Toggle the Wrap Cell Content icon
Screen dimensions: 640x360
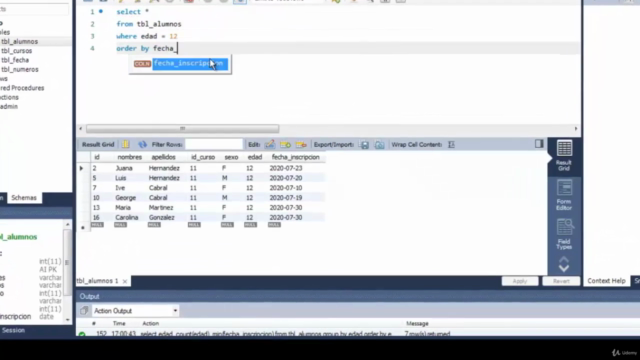pyautogui.click(x=451, y=144)
